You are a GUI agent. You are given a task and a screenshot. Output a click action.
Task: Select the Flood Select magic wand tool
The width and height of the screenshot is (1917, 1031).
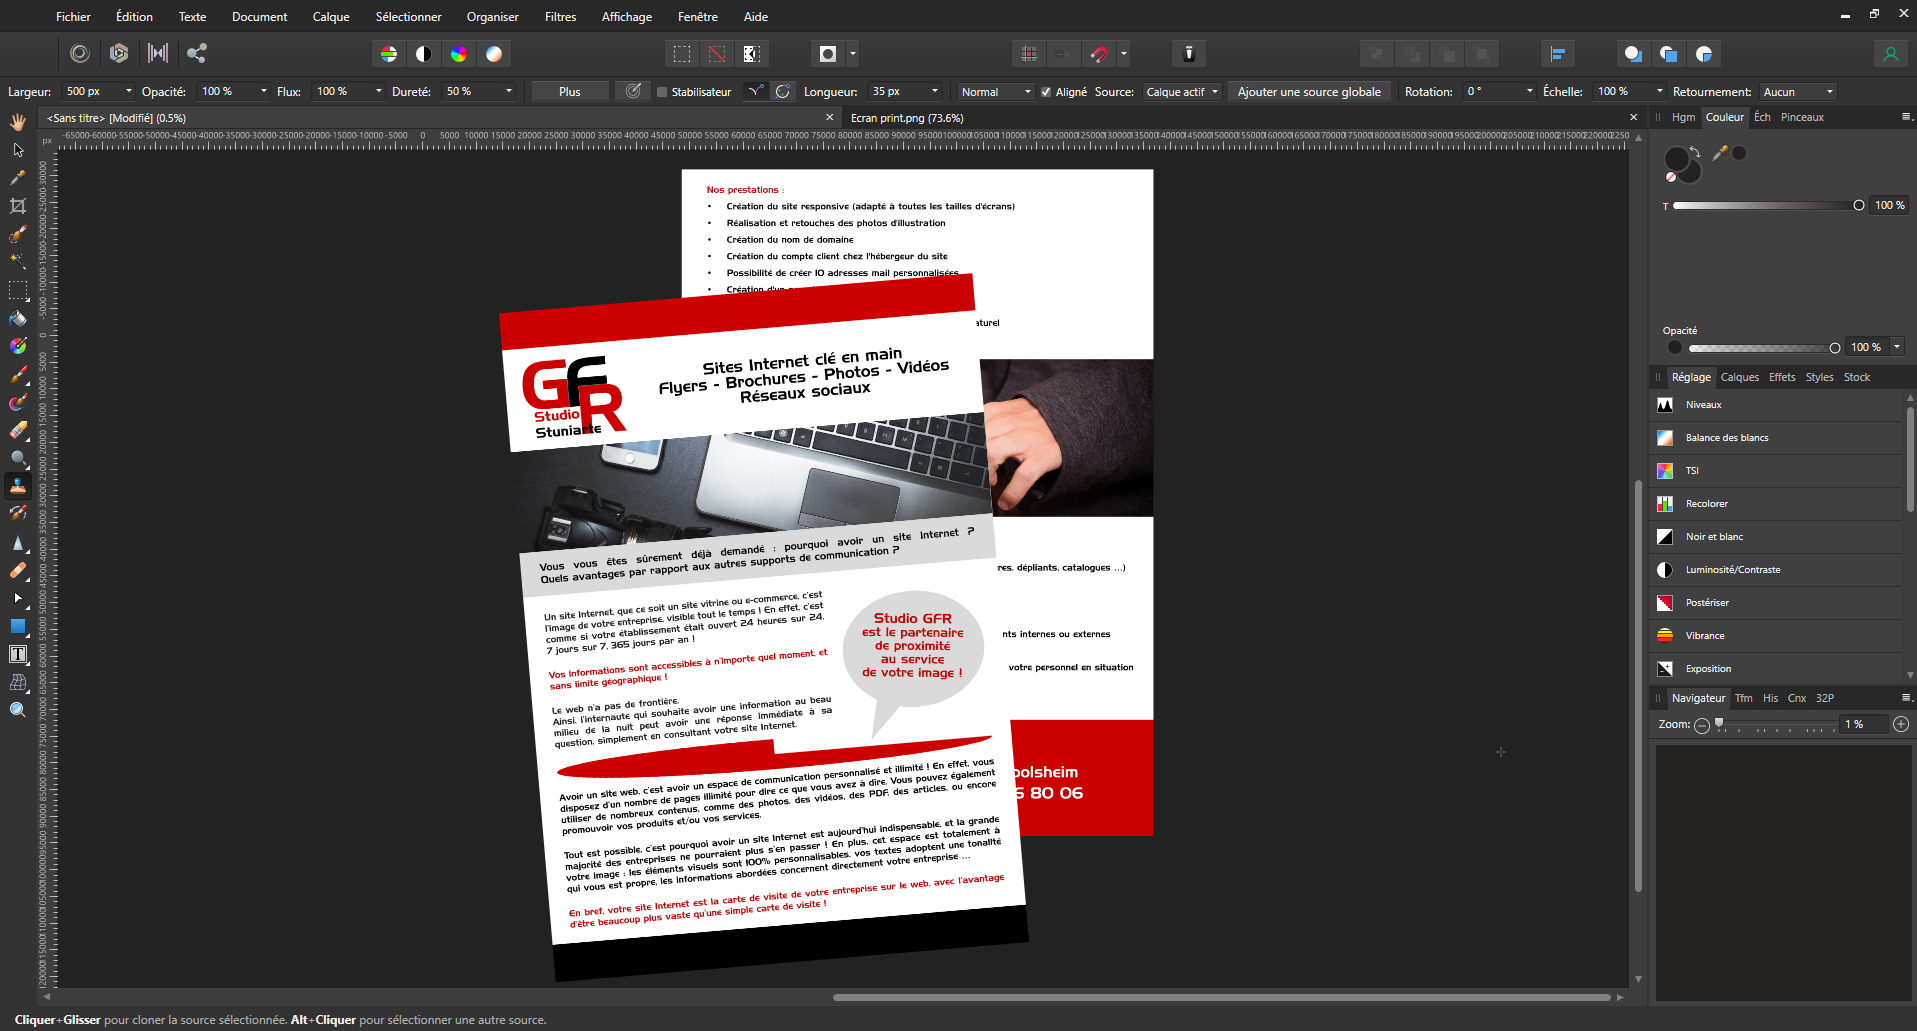coord(18,261)
